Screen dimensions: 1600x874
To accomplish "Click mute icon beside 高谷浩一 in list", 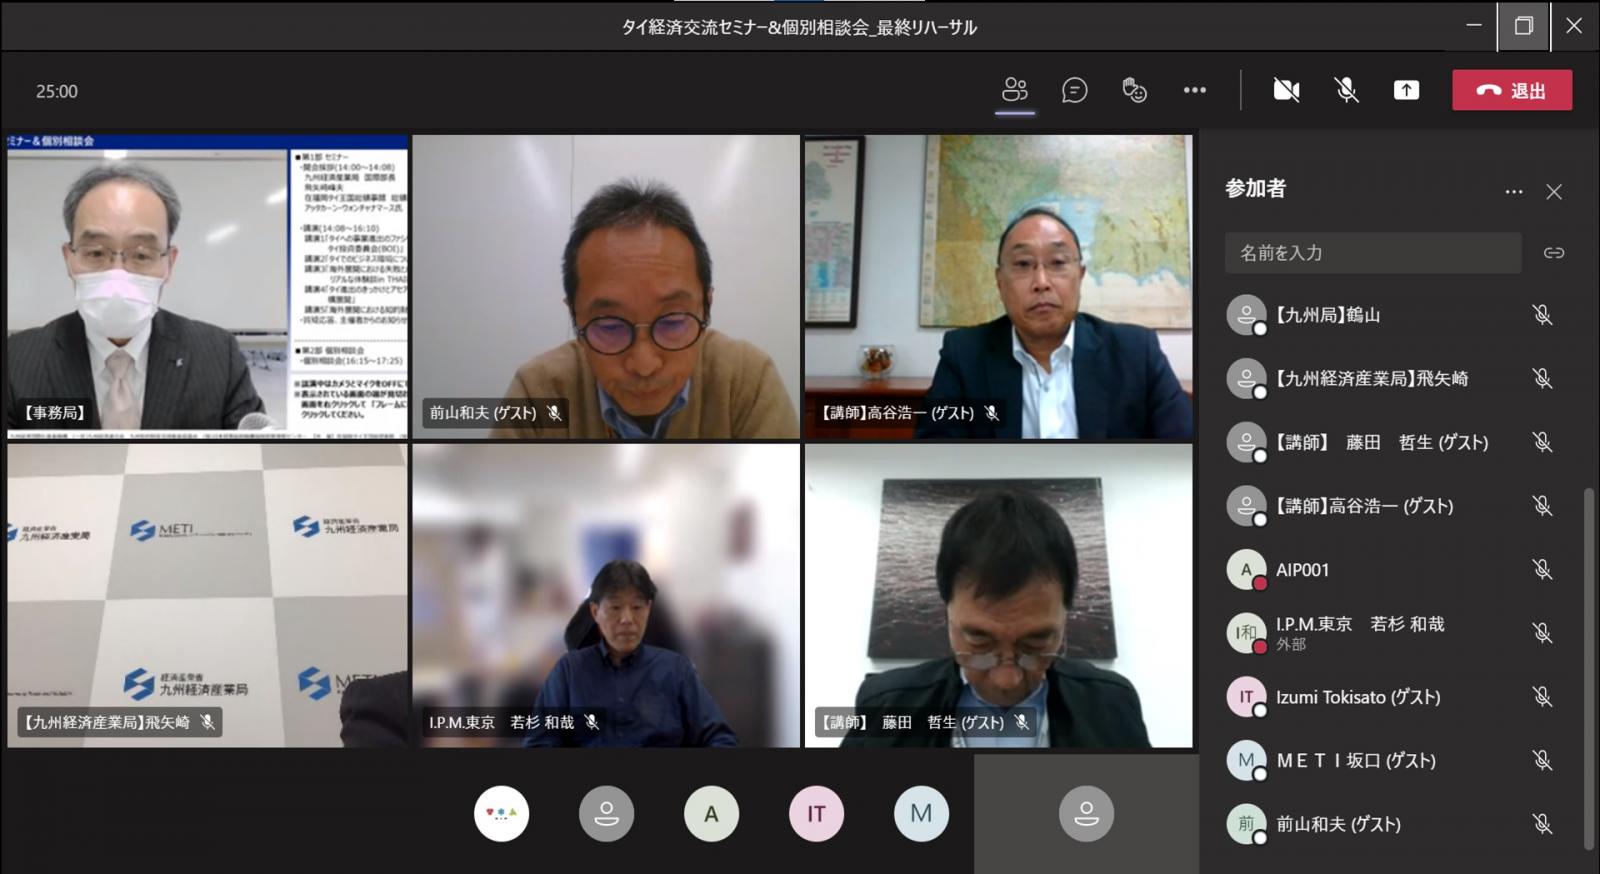I will [x=1542, y=506].
